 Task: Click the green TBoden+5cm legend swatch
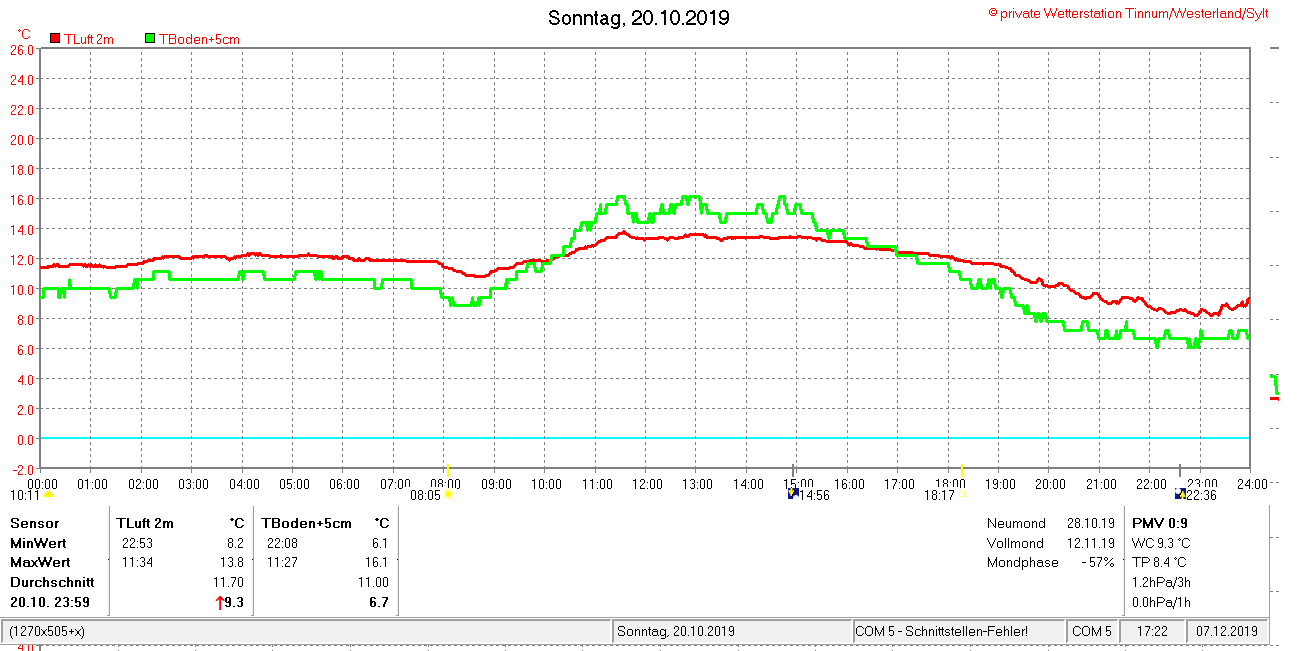coord(150,38)
